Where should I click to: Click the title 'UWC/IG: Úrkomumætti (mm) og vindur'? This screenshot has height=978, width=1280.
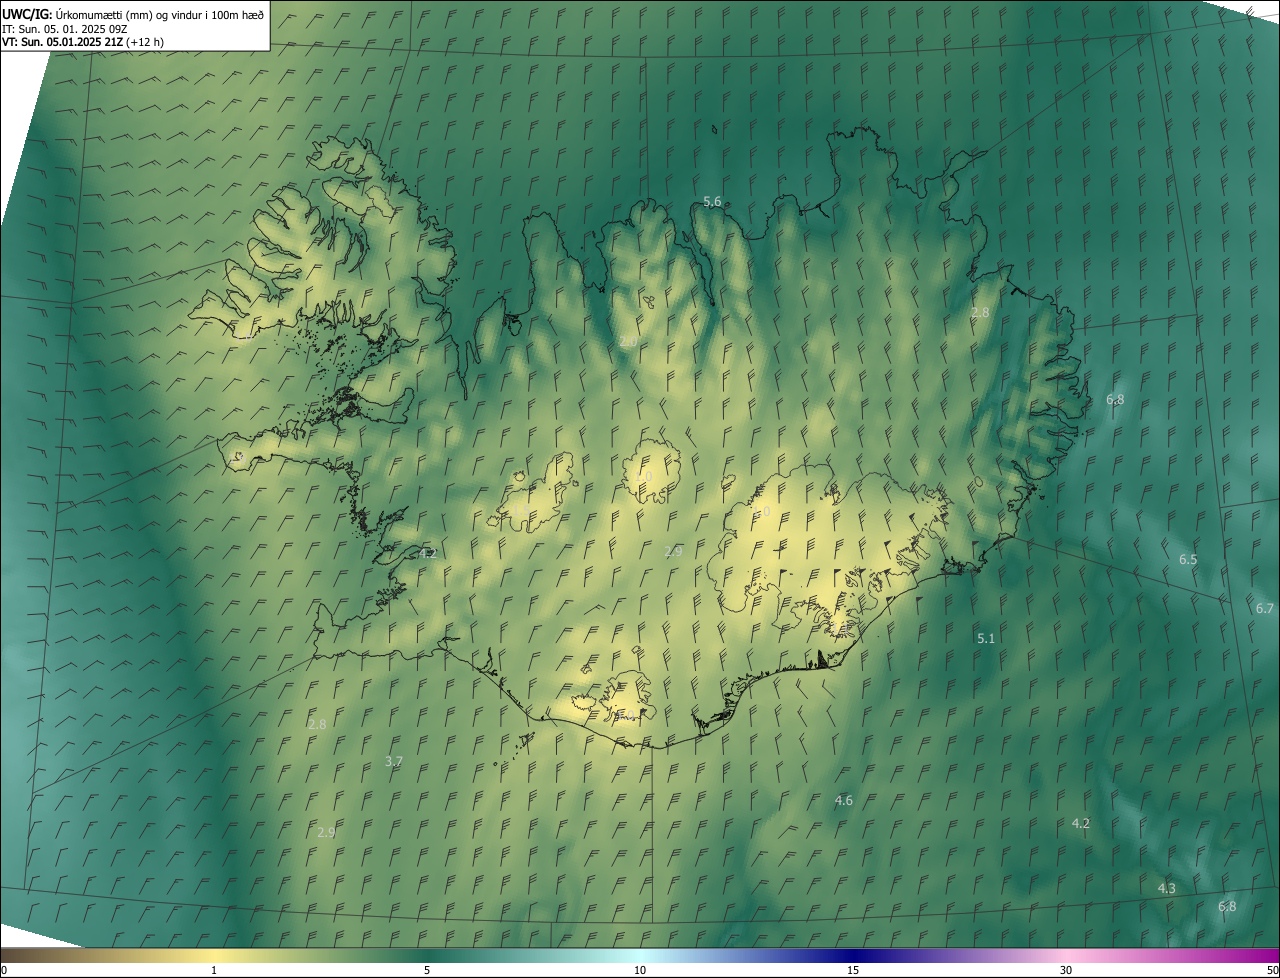[x=133, y=14]
